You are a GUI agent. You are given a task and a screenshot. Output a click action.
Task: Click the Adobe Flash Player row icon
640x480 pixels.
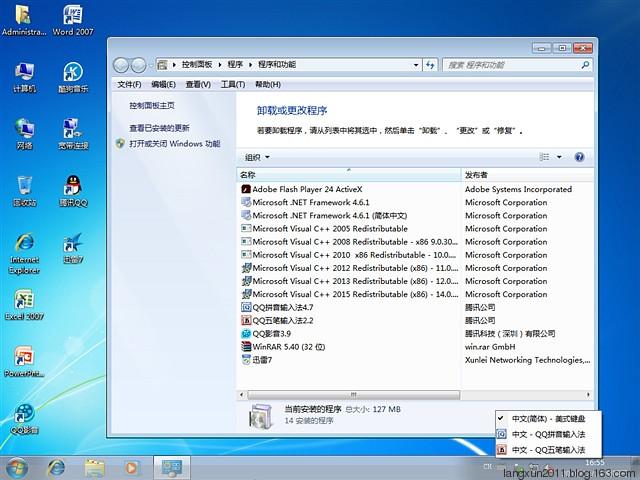pyautogui.click(x=246, y=189)
